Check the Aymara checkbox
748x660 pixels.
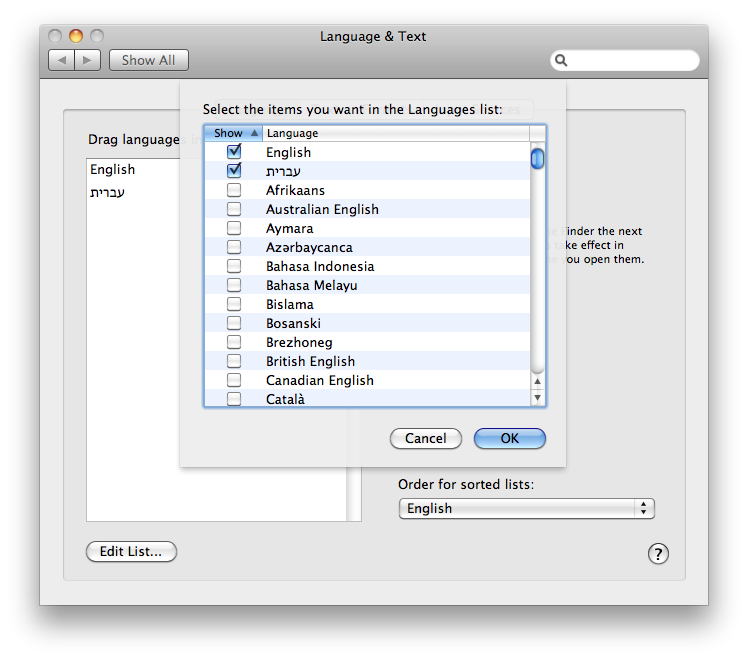click(234, 228)
